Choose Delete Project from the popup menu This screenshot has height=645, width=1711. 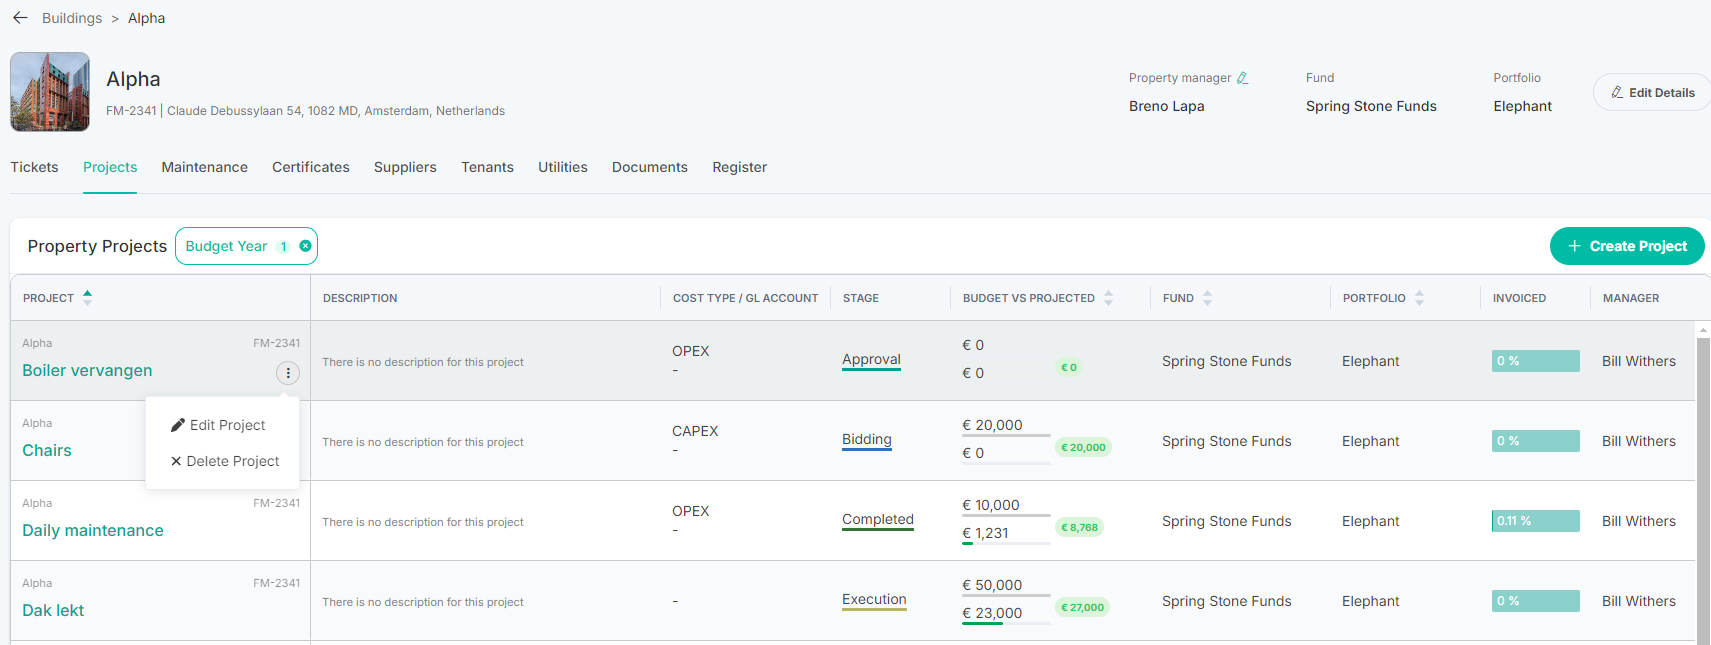coord(224,461)
